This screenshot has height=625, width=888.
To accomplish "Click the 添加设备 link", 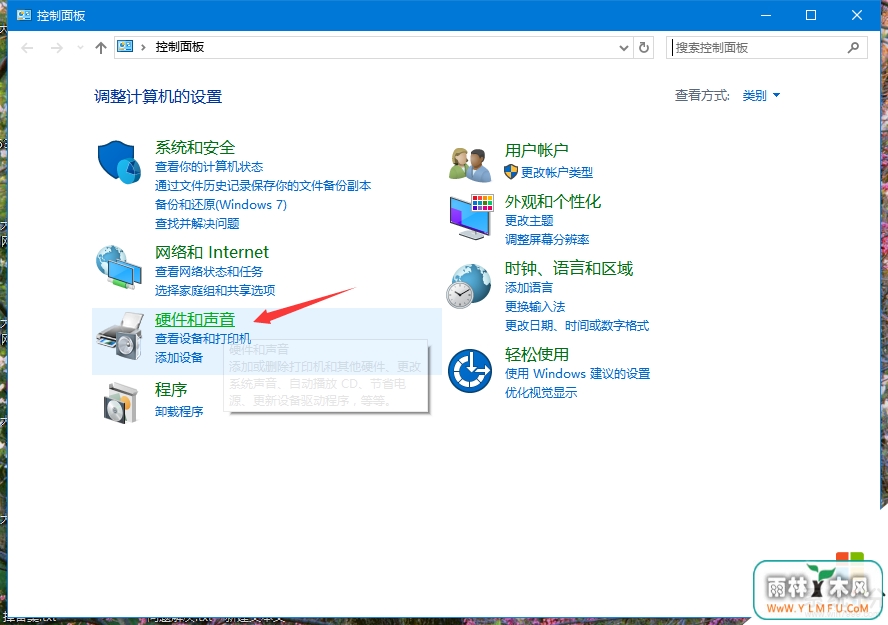I will point(179,358).
